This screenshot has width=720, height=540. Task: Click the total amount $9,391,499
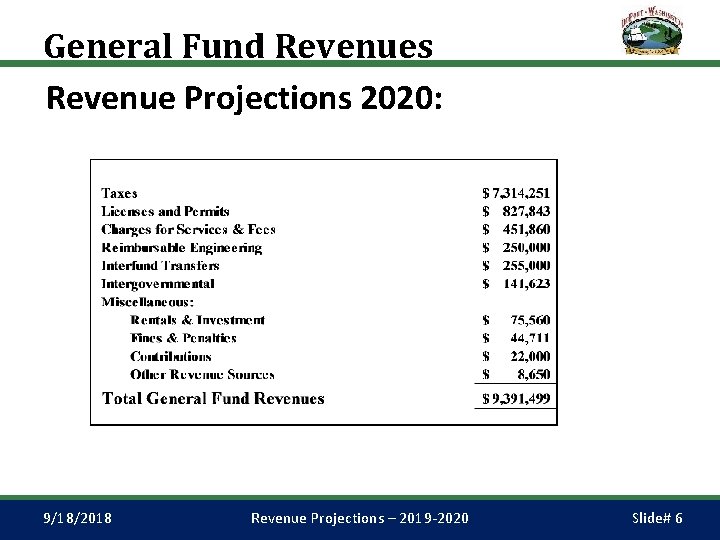pos(516,399)
